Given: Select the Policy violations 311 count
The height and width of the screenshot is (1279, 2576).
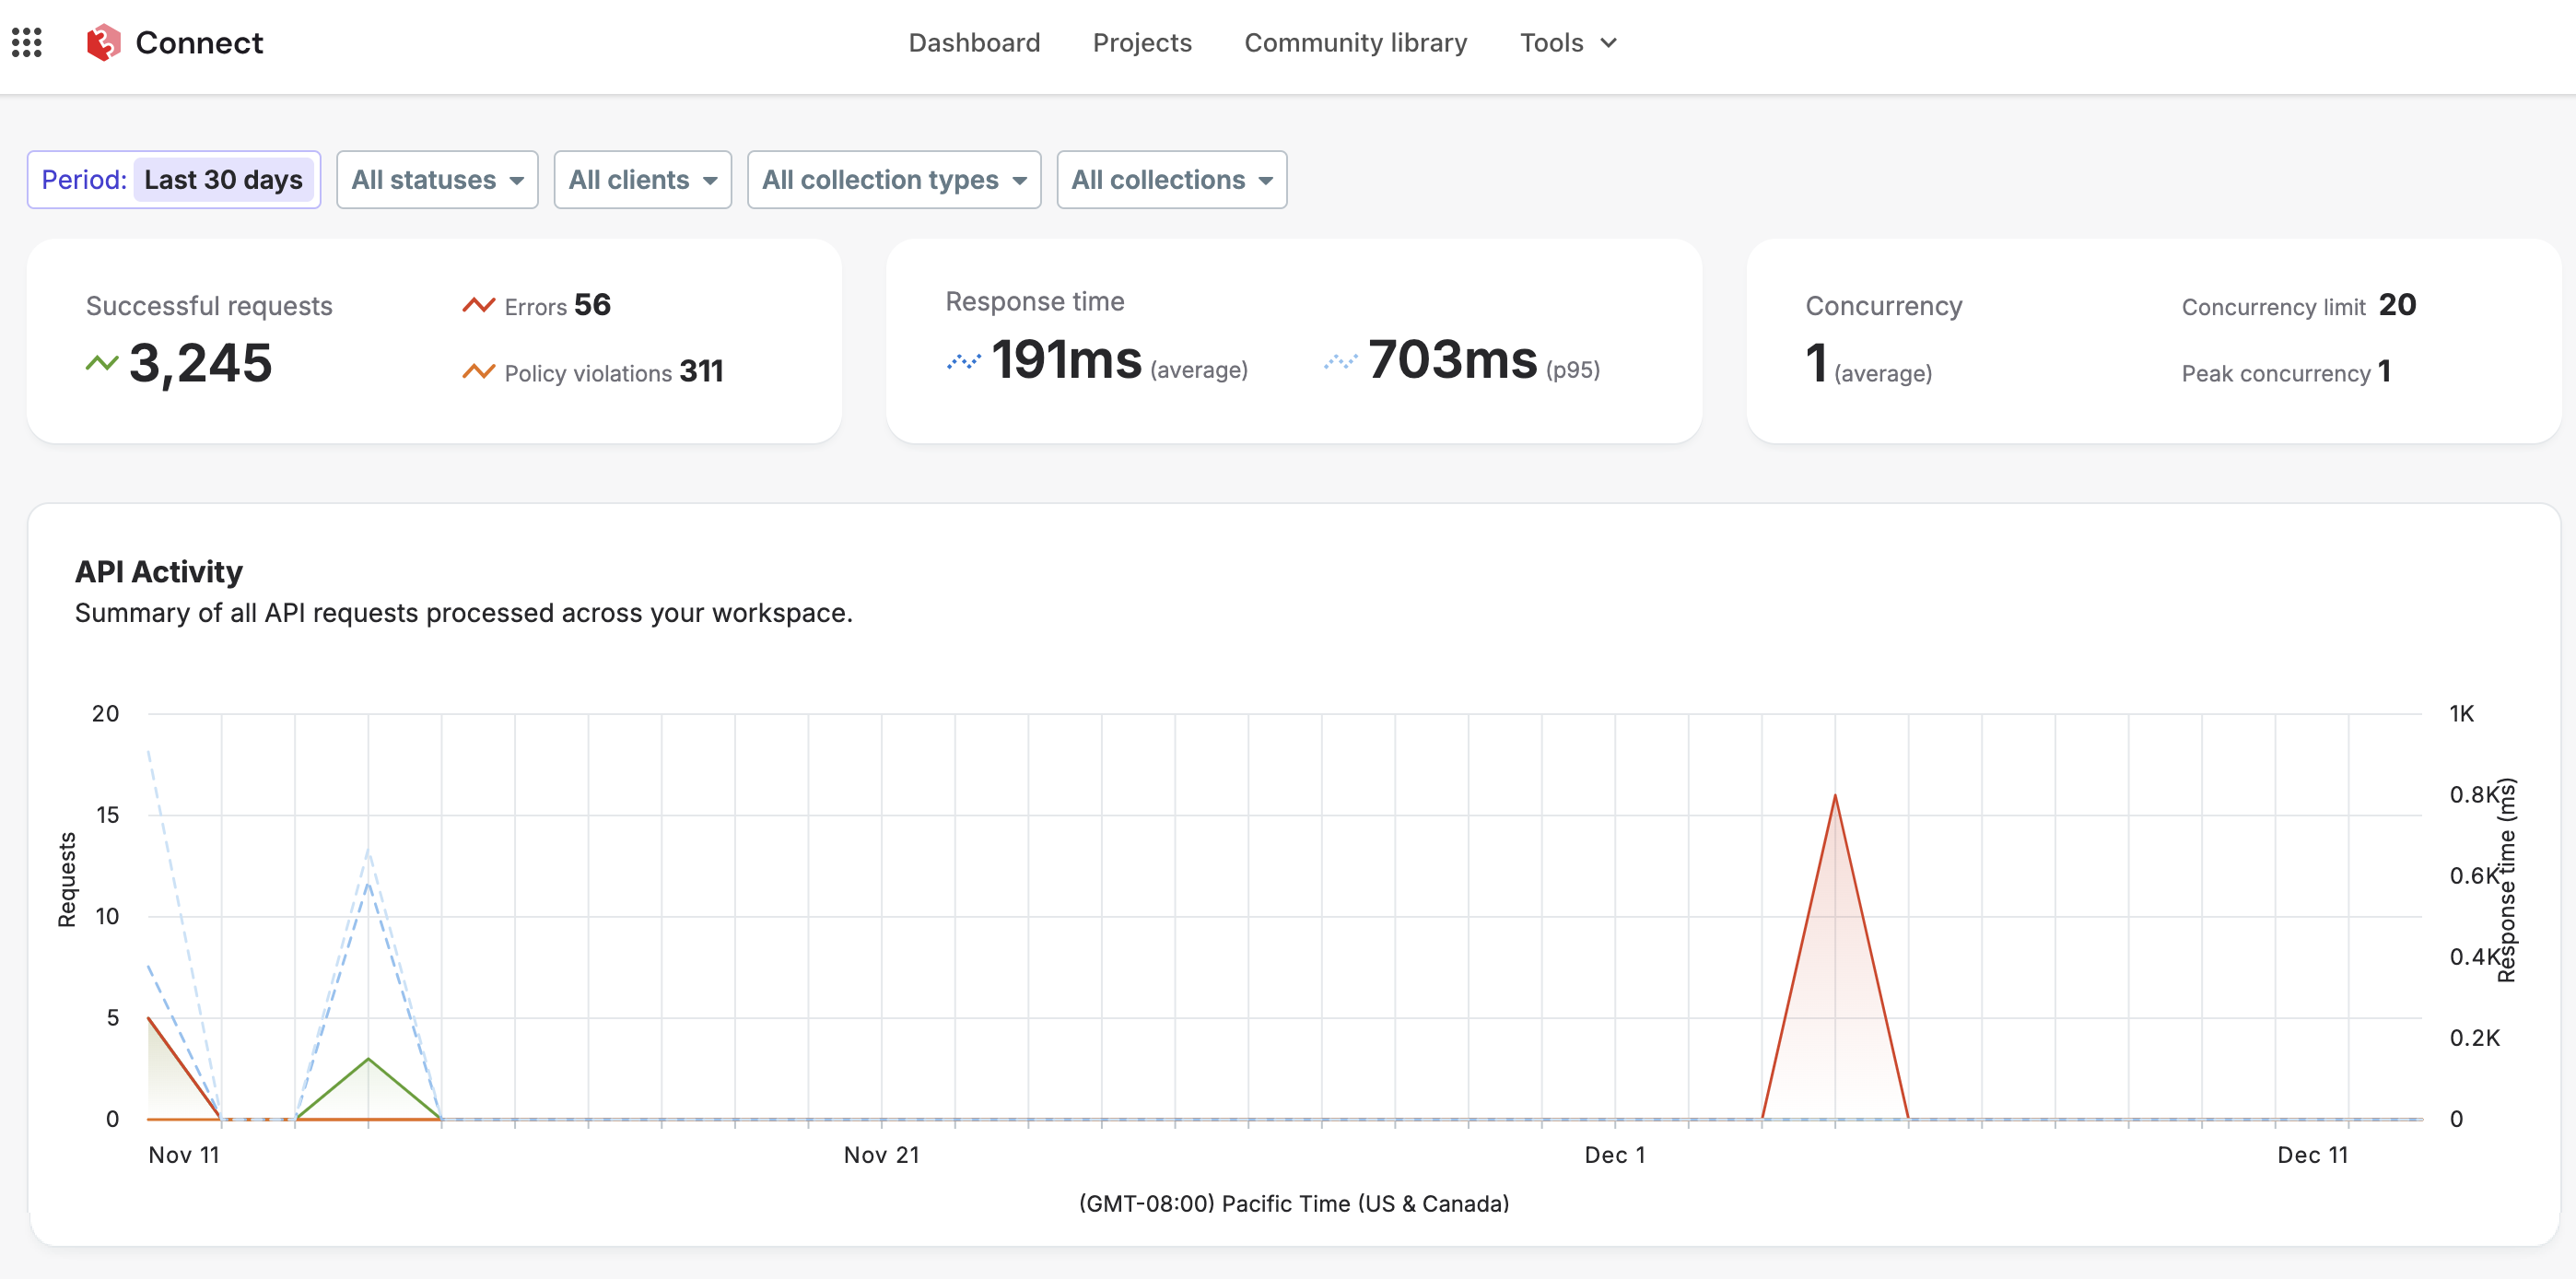Looking at the screenshot, I should coord(701,371).
